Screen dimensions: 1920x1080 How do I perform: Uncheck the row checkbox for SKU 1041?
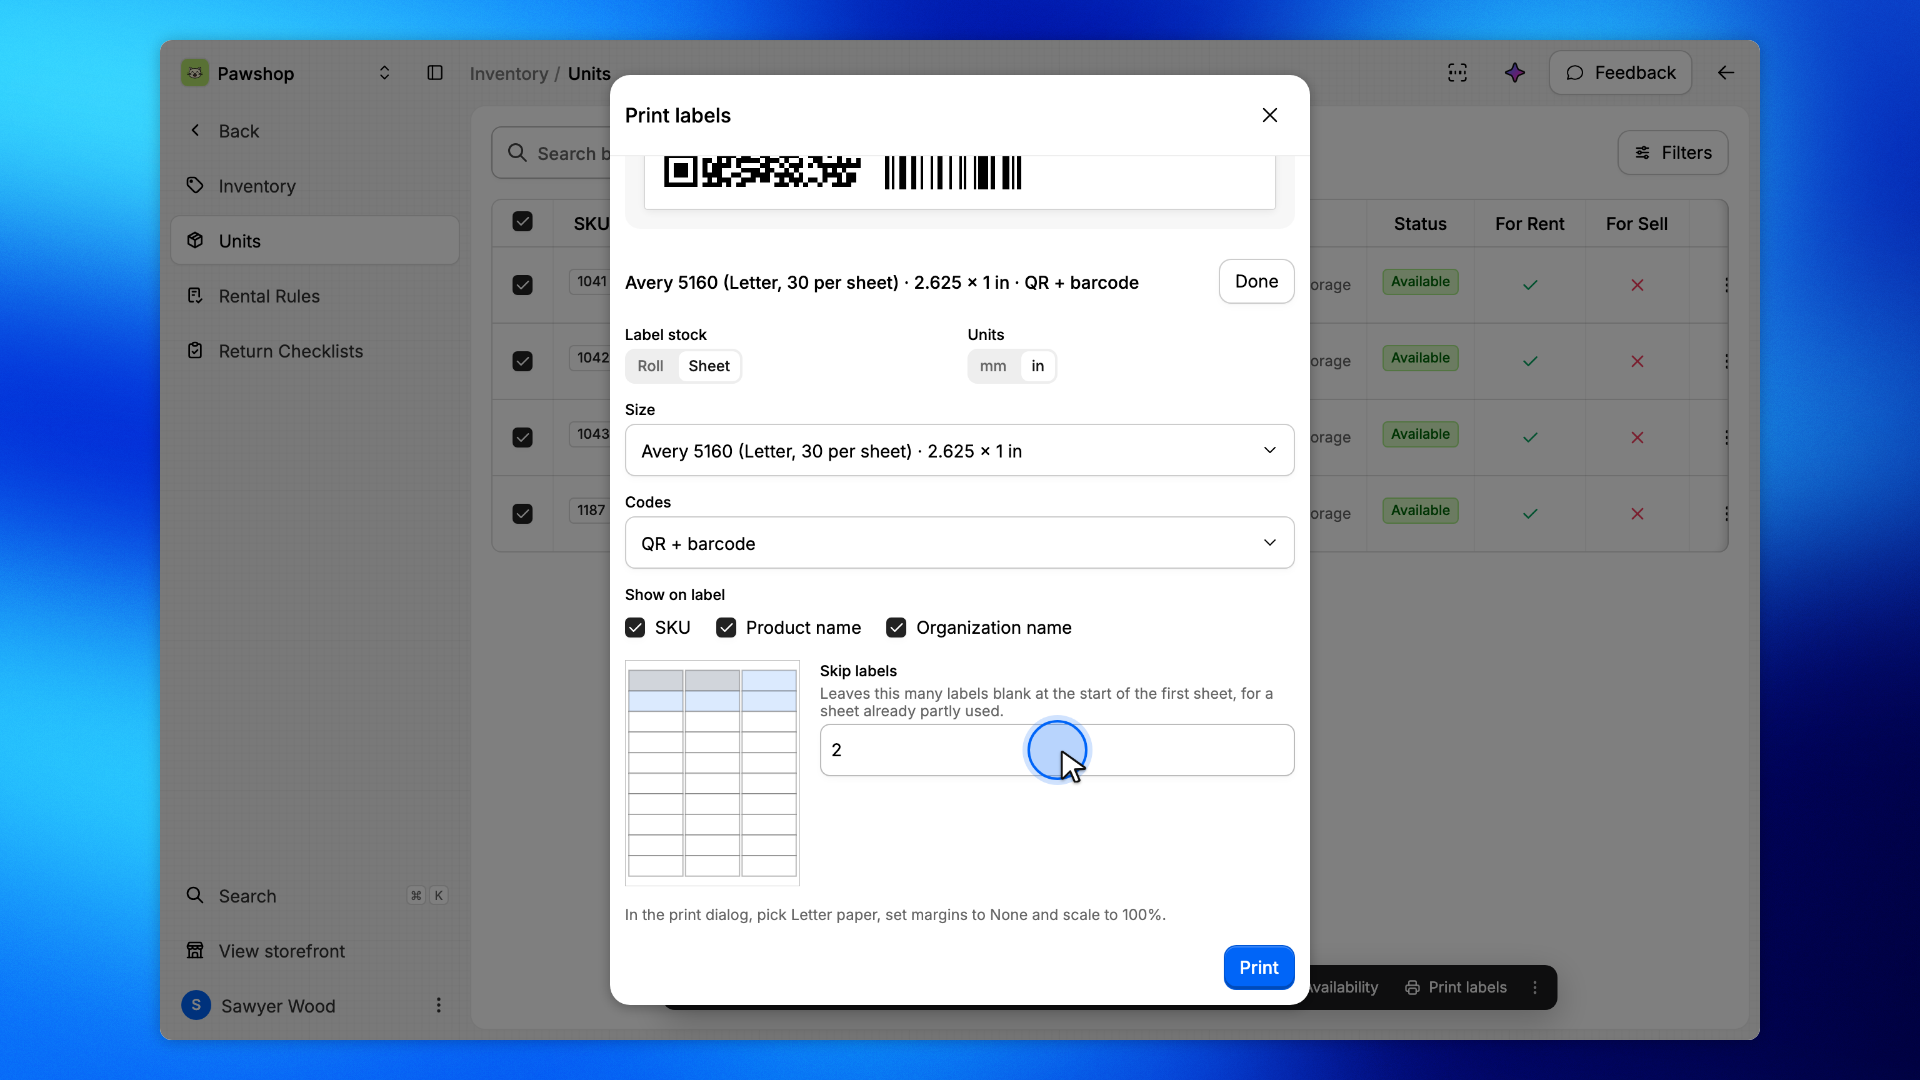pos(522,285)
